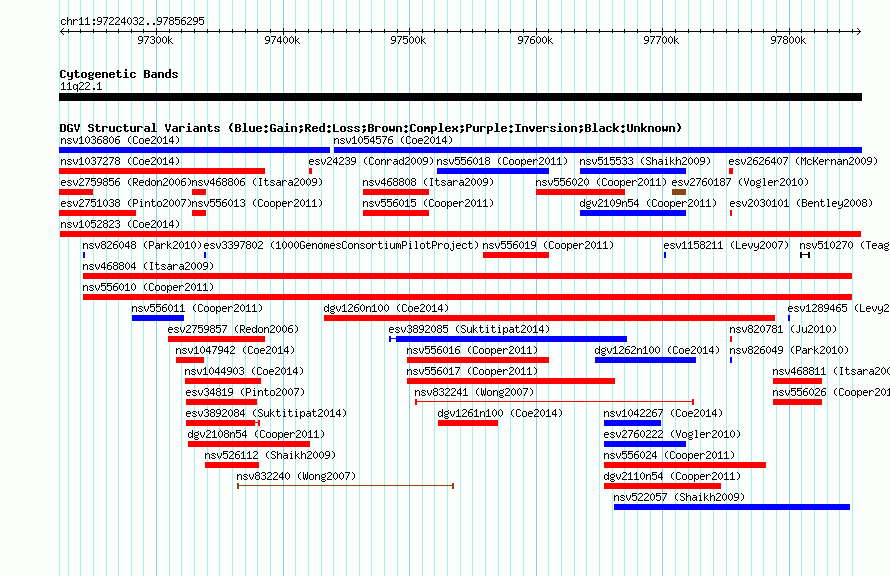Click the nsv556016 (Cooper2011) label
The height and width of the screenshot is (576, 890).
pyautogui.click(x=472, y=350)
